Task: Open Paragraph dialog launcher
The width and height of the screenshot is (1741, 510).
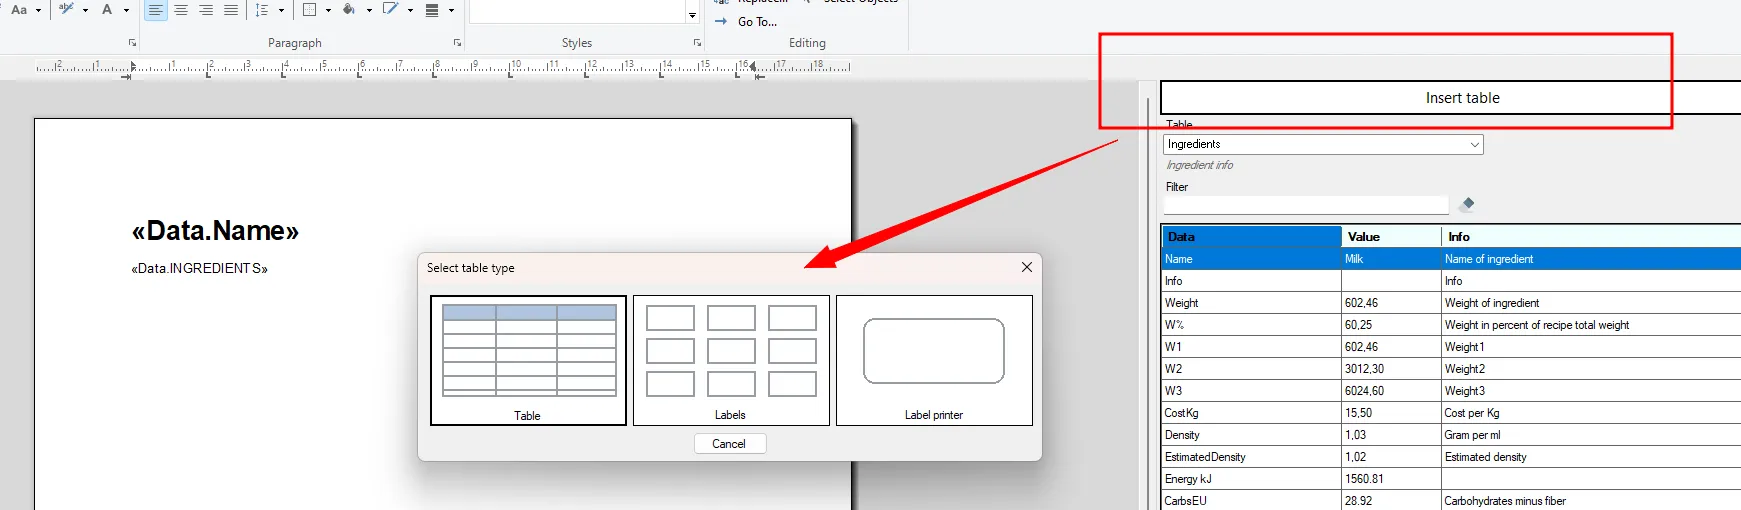Action: [x=458, y=43]
